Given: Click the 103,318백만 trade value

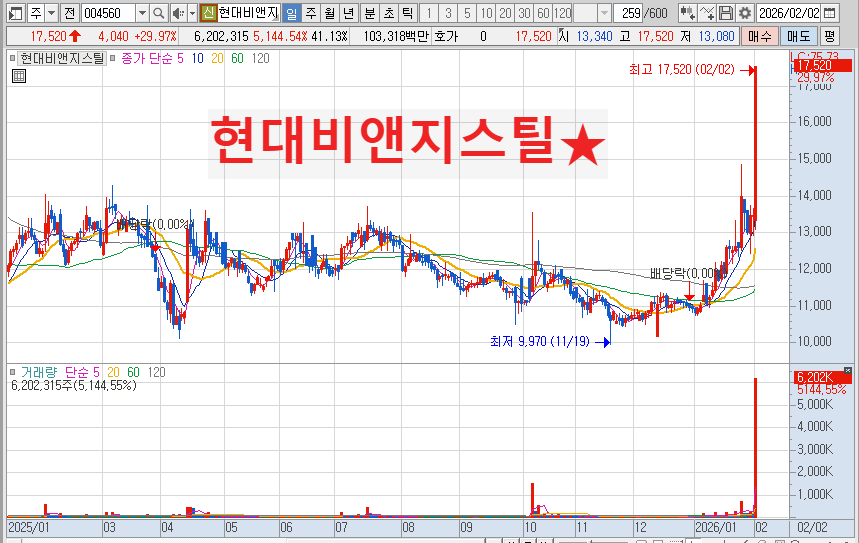Looking at the screenshot, I should coord(396,37).
